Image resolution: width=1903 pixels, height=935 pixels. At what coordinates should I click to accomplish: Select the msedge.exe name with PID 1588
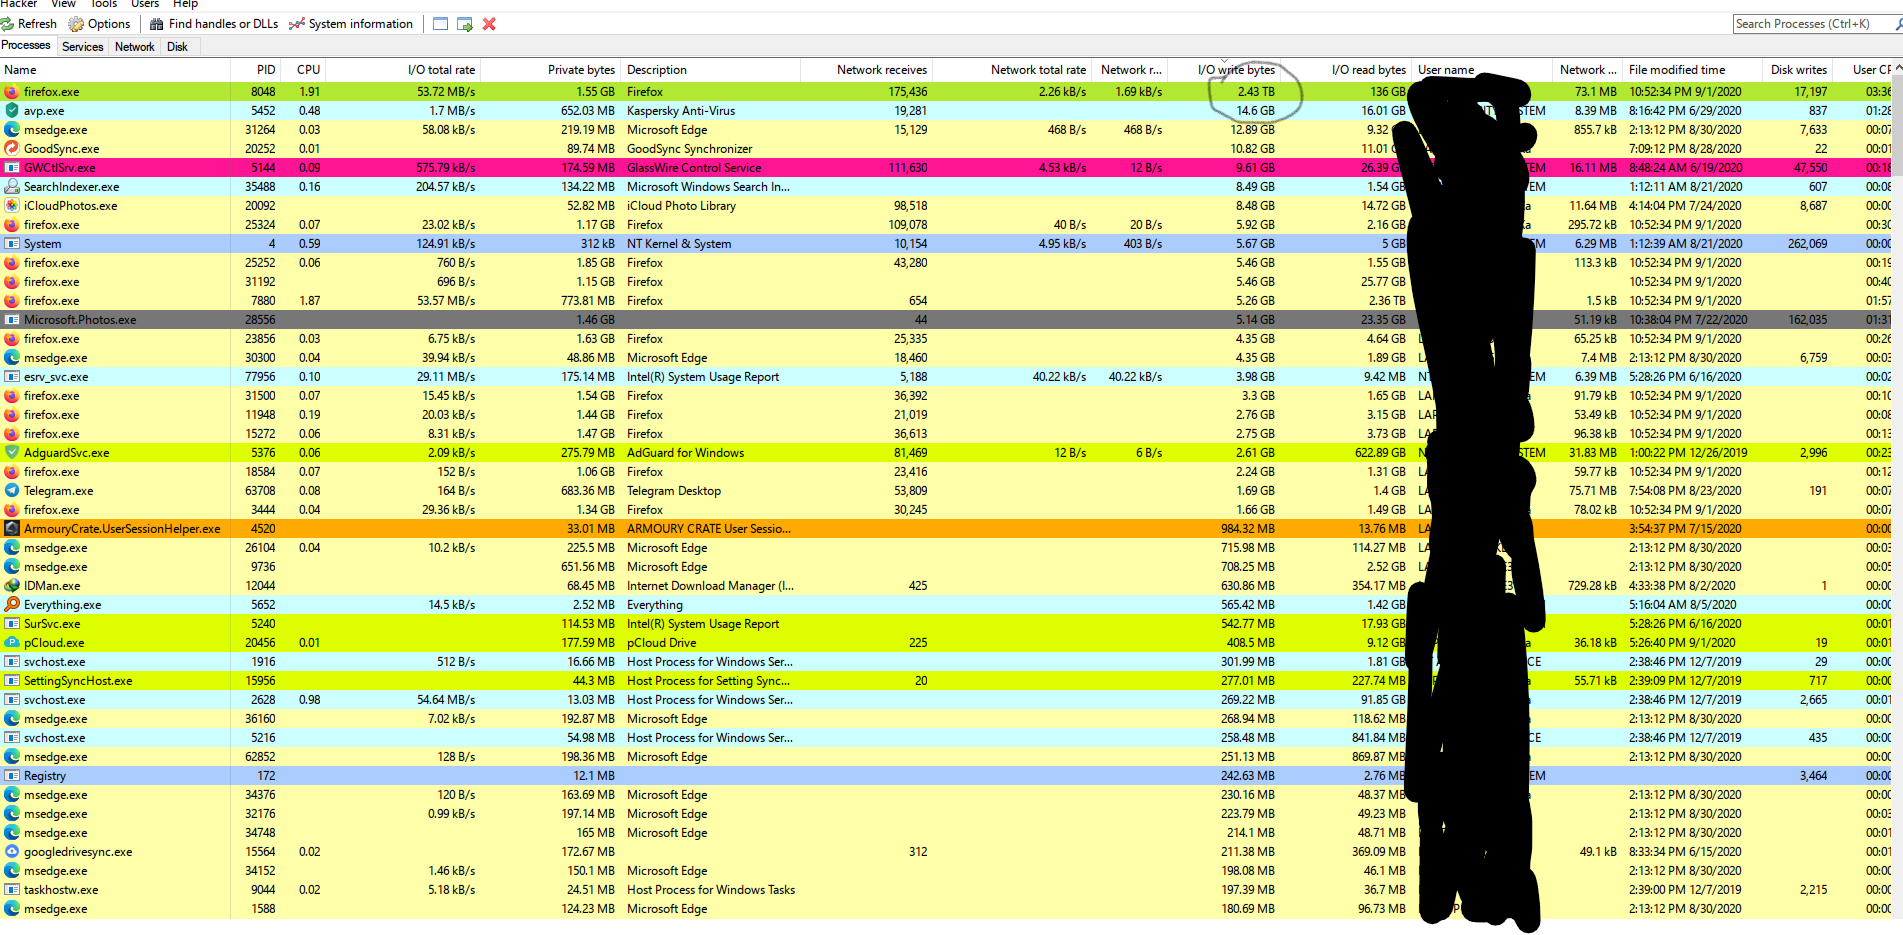pyautogui.click(x=56, y=909)
